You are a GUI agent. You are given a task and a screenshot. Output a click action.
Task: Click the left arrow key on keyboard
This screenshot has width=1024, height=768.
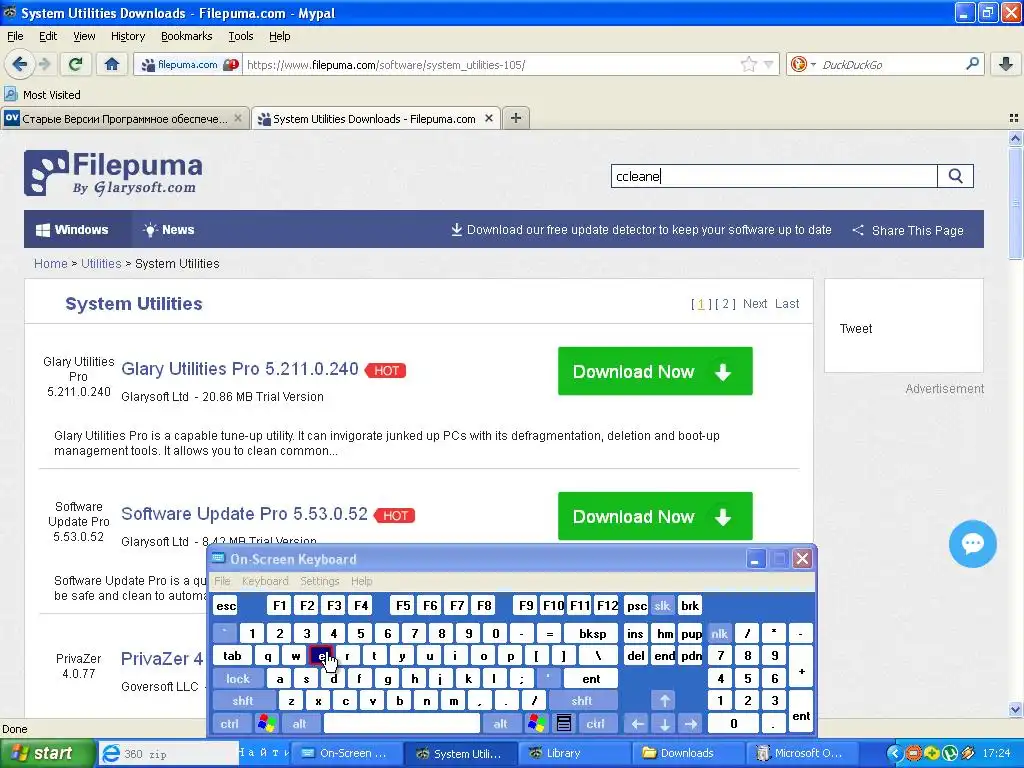(638, 724)
